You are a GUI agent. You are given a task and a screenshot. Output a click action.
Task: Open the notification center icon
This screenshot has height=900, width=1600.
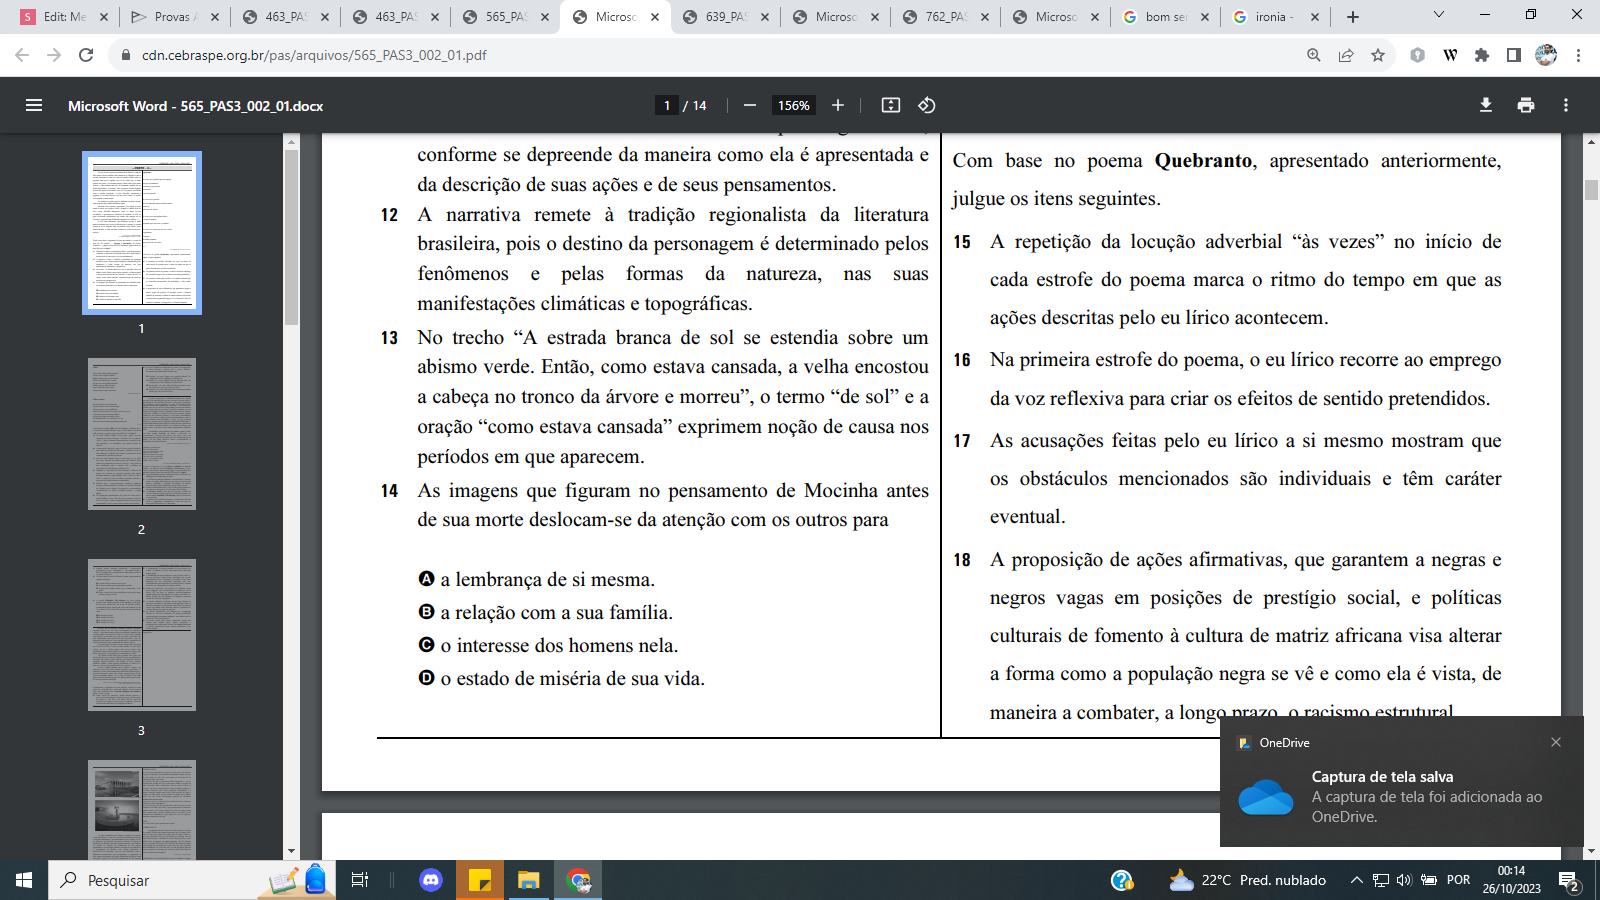(x=1569, y=881)
